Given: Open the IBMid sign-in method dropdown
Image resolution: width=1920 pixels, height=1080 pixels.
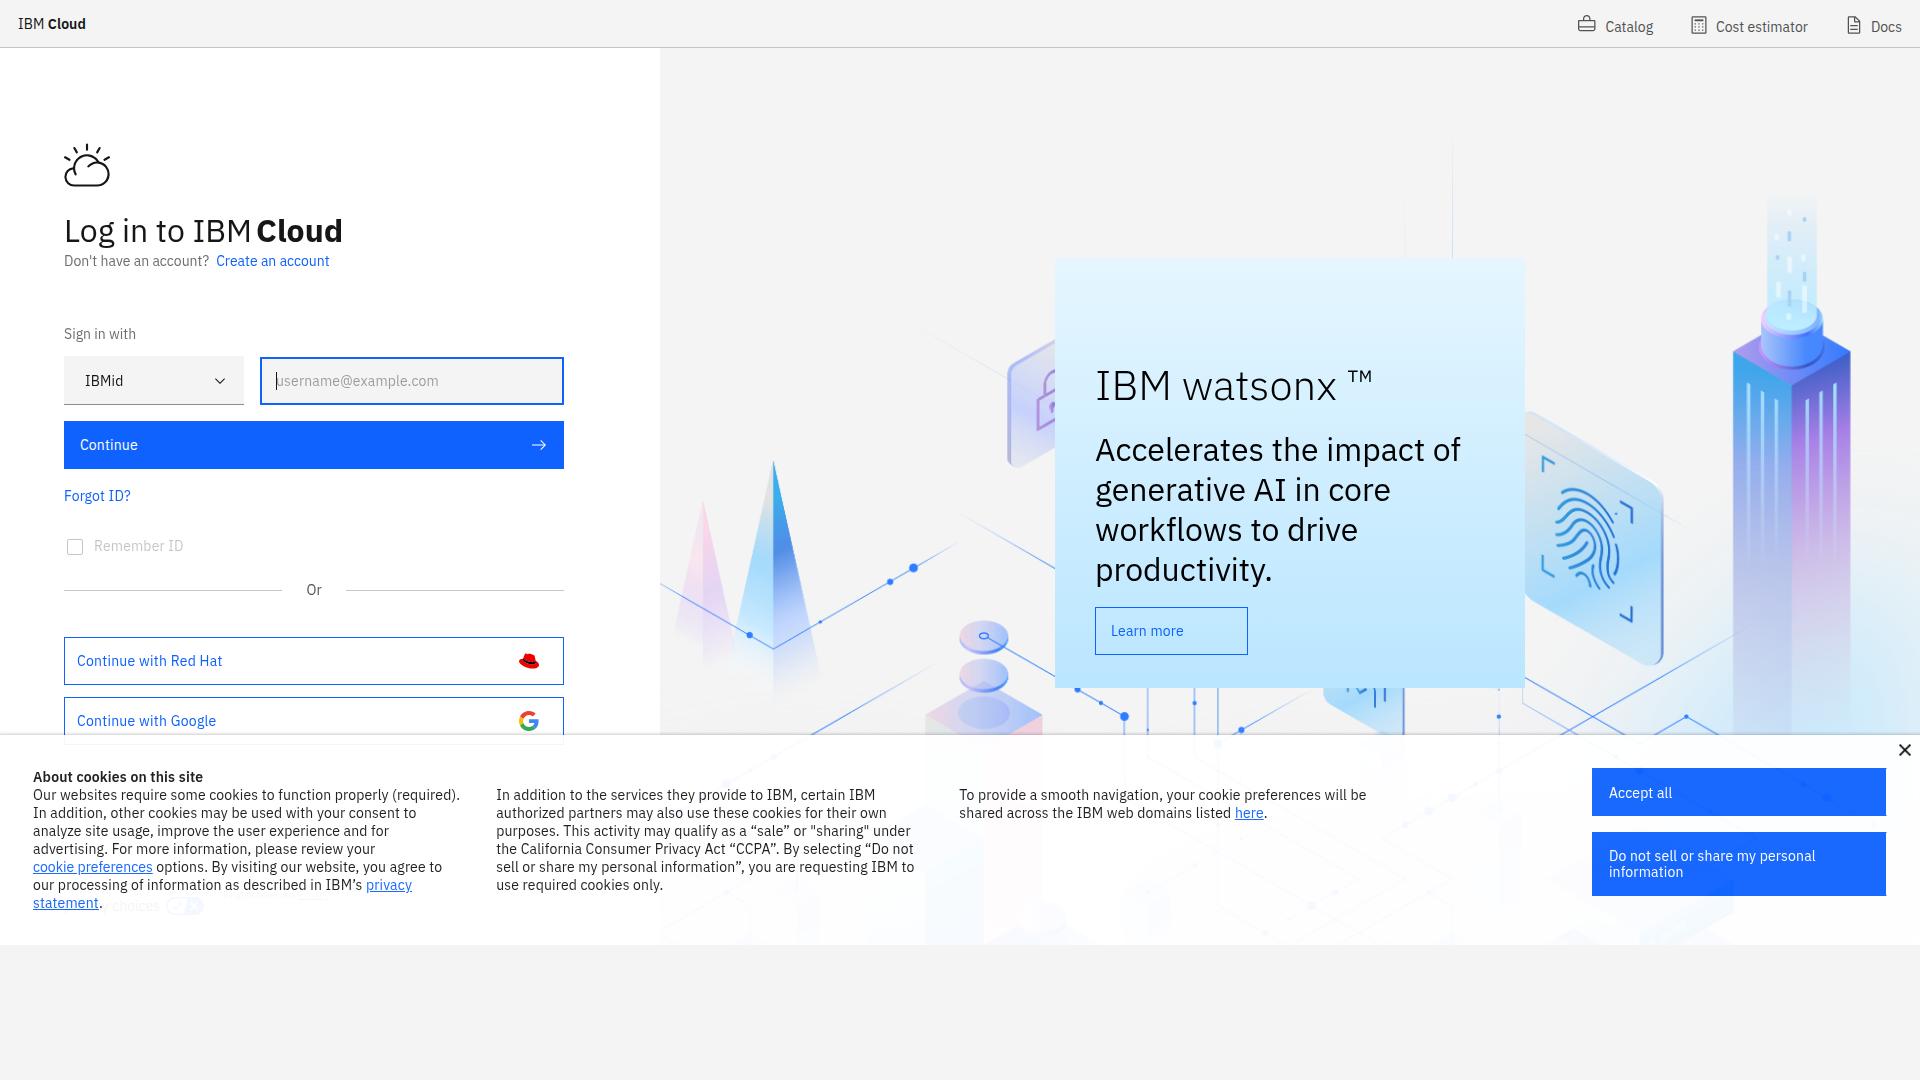Looking at the screenshot, I should pyautogui.click(x=154, y=381).
